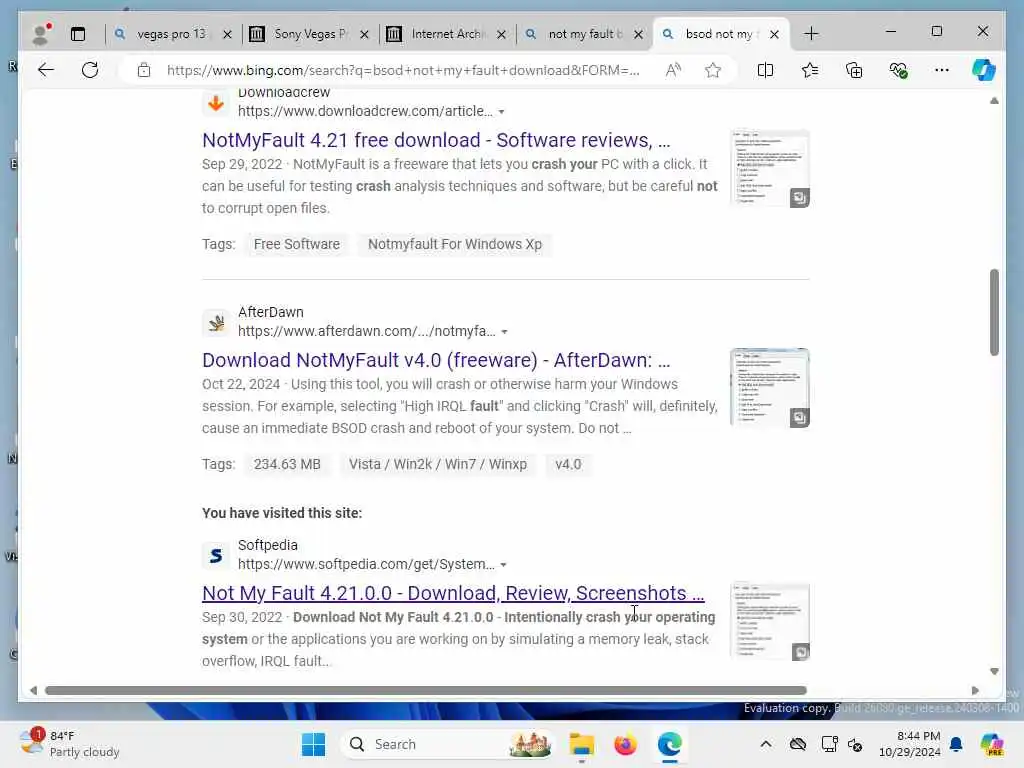Screen dimensions: 1024x768
Task: Click the taskbar Search box
Action: pos(447,744)
